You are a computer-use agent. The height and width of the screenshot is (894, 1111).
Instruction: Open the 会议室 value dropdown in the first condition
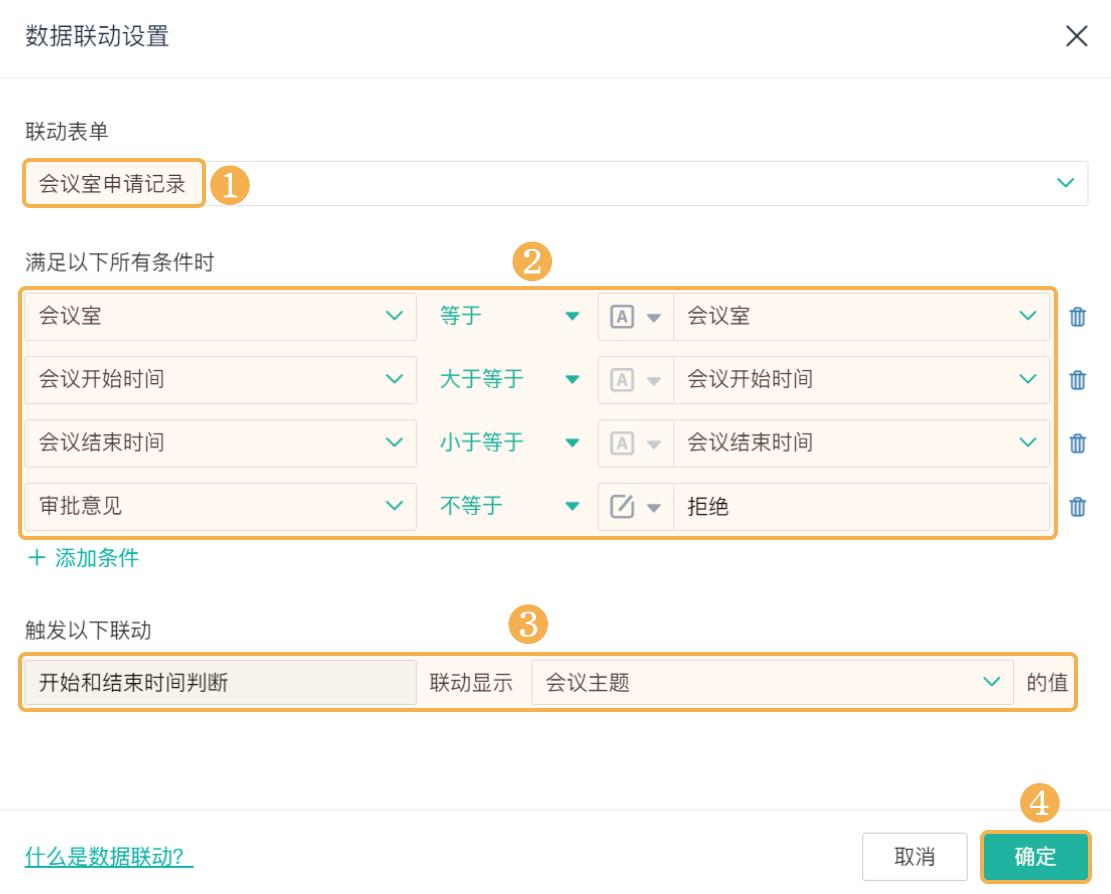[862, 316]
